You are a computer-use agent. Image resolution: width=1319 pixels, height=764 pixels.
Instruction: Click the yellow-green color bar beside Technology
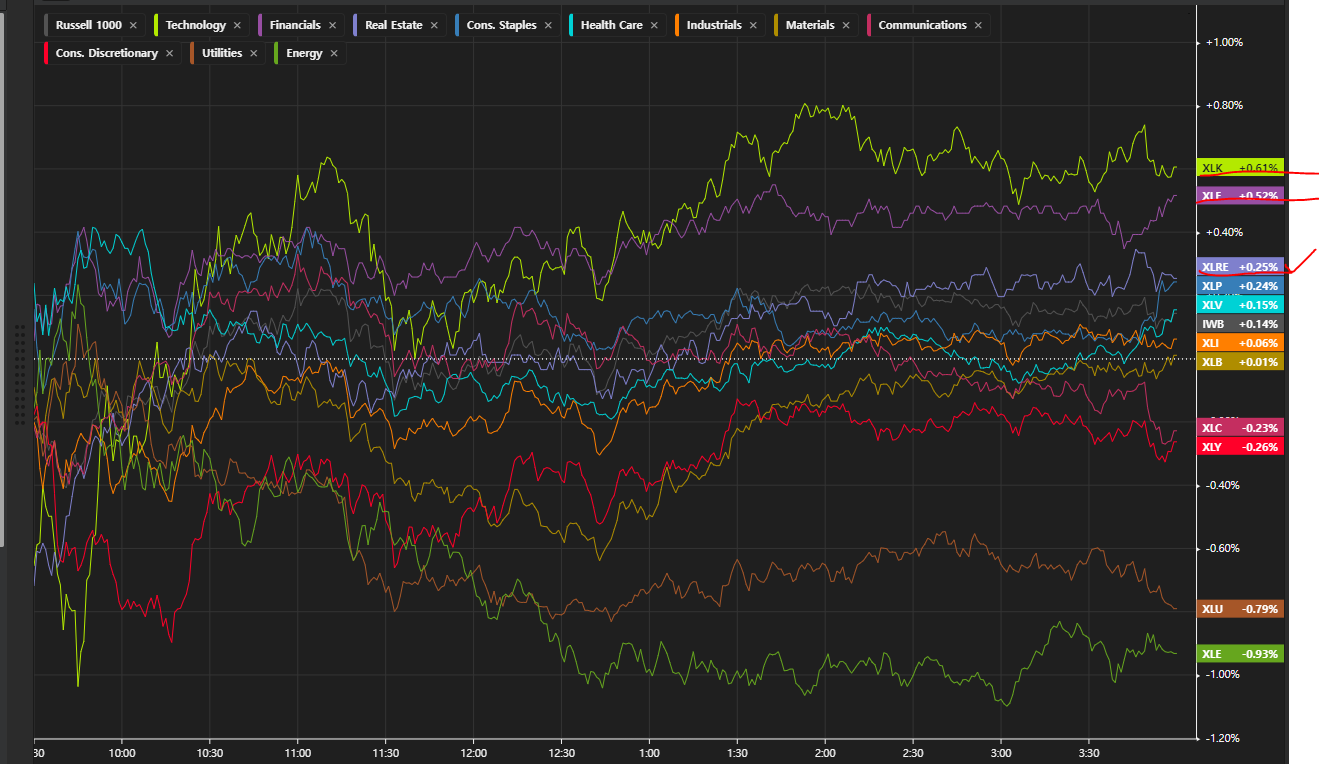coord(156,25)
